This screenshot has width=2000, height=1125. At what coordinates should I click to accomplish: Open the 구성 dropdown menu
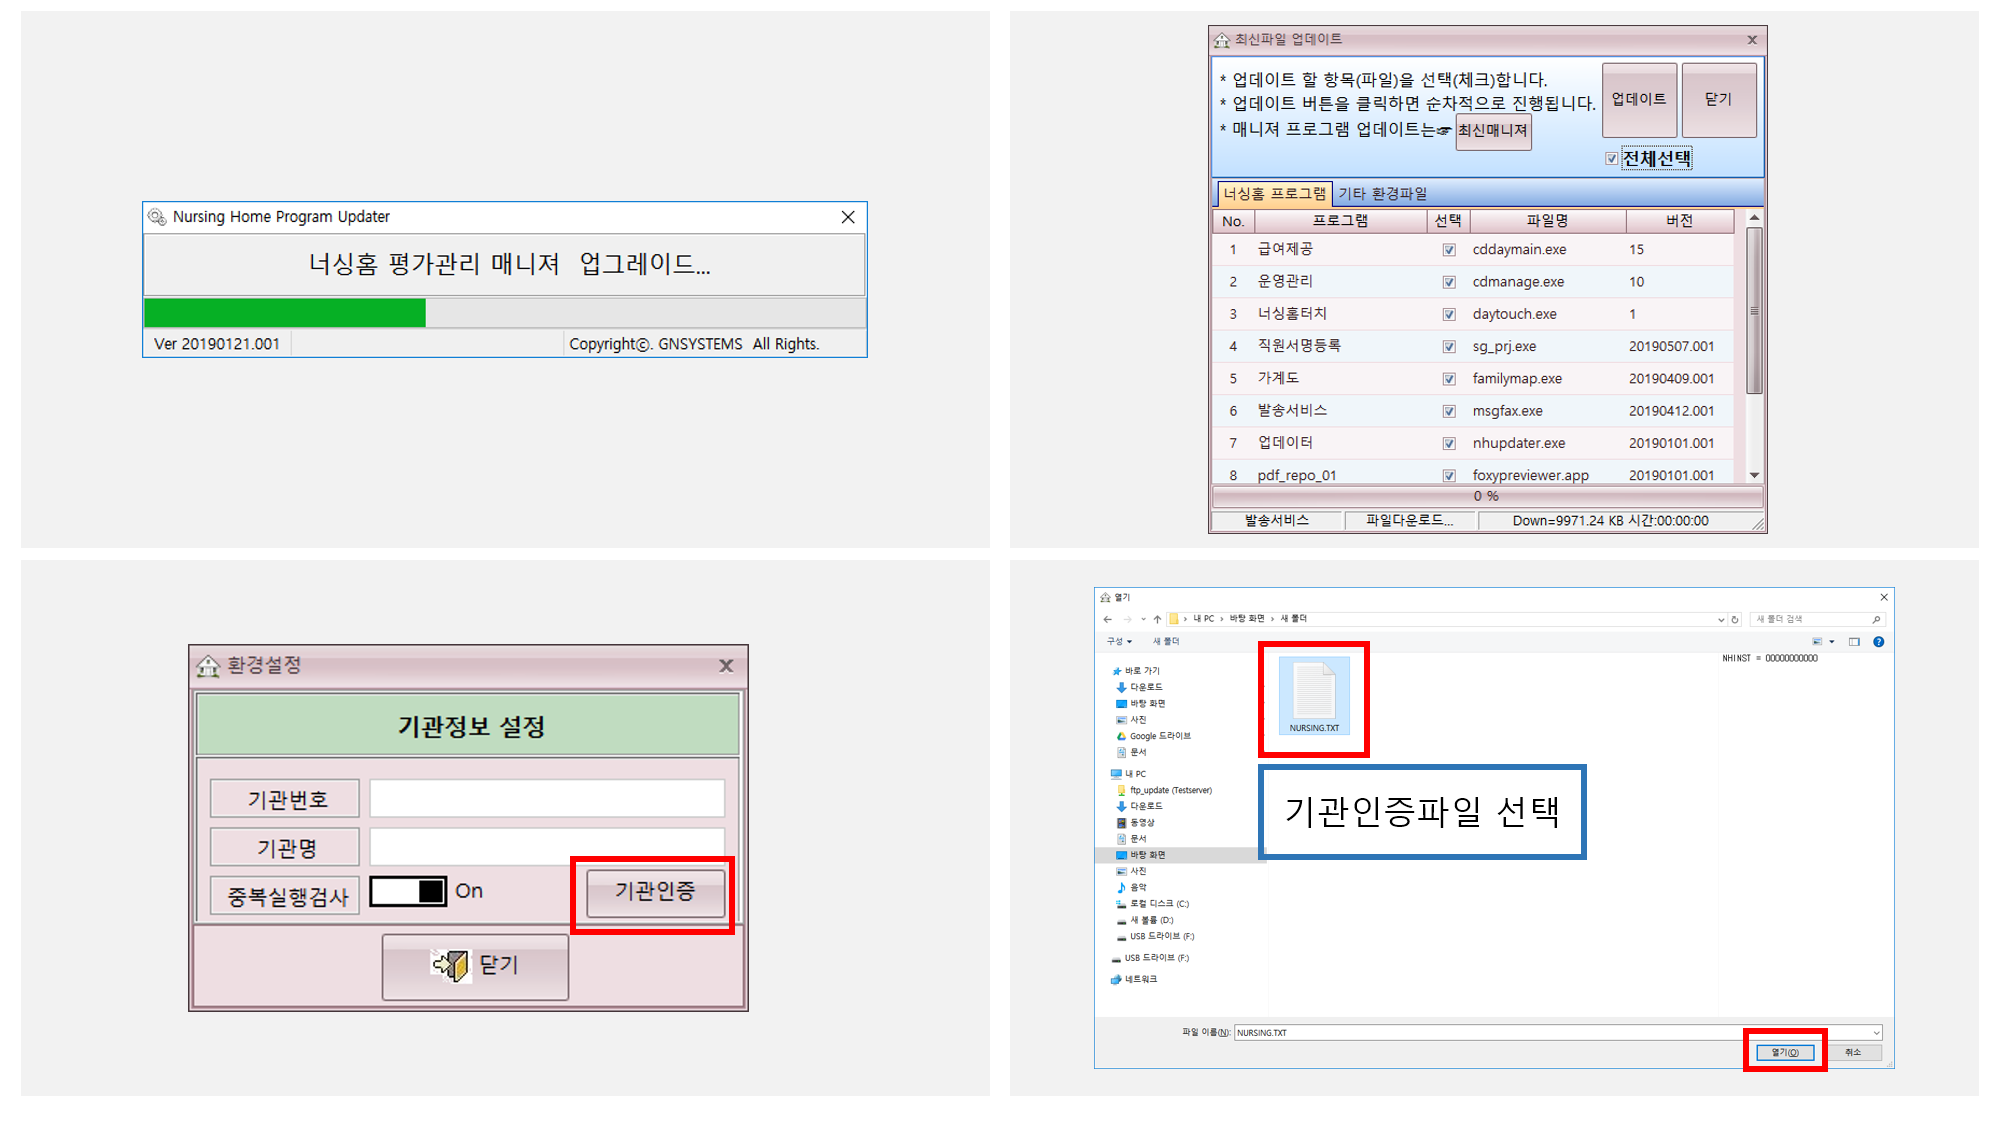pyautogui.click(x=1119, y=642)
